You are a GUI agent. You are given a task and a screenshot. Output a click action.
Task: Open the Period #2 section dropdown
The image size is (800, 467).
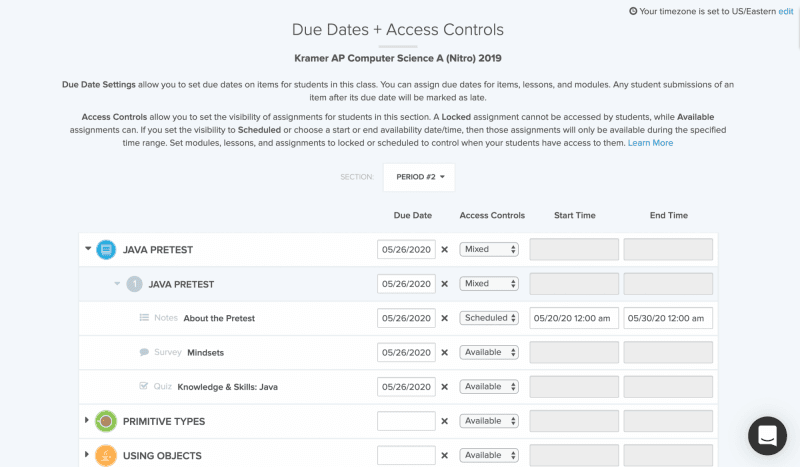click(x=419, y=178)
